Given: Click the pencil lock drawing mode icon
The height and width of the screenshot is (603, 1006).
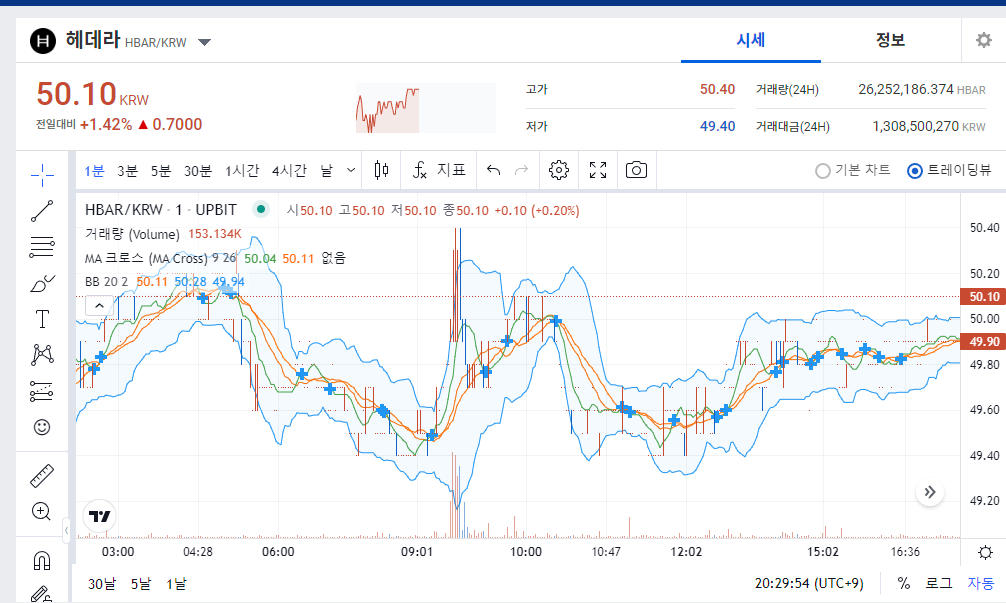Looking at the screenshot, I should (x=42, y=594).
